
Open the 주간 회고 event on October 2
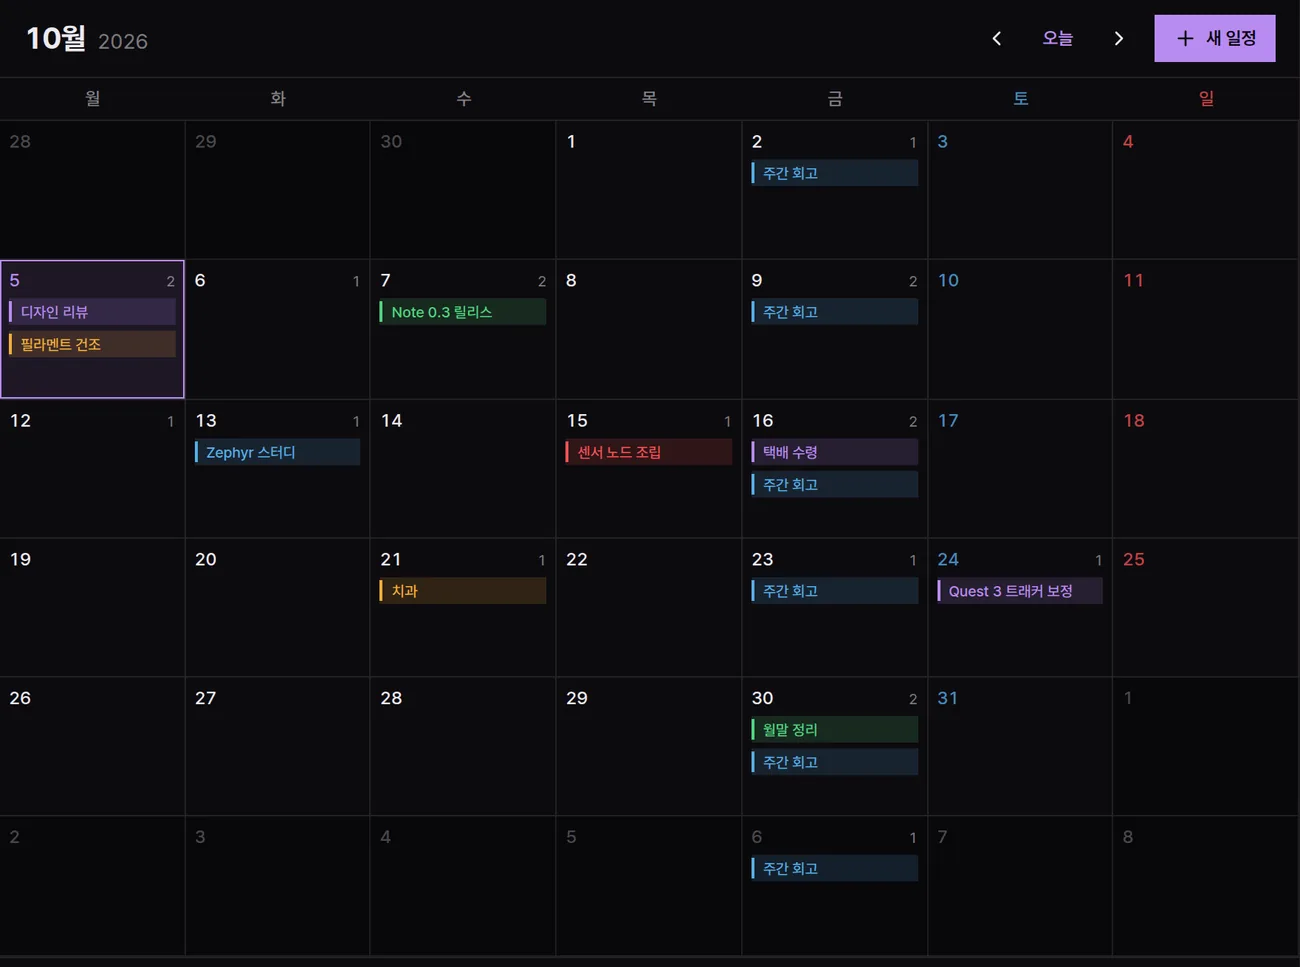pos(834,173)
